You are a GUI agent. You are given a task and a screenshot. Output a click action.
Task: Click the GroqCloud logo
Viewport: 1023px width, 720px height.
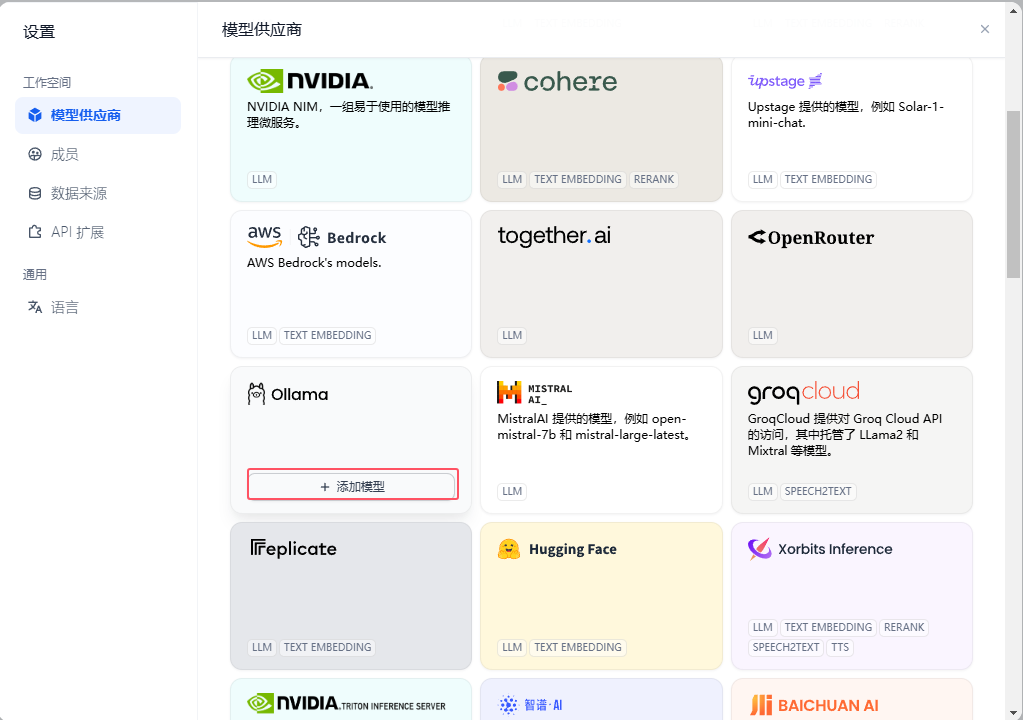(803, 391)
